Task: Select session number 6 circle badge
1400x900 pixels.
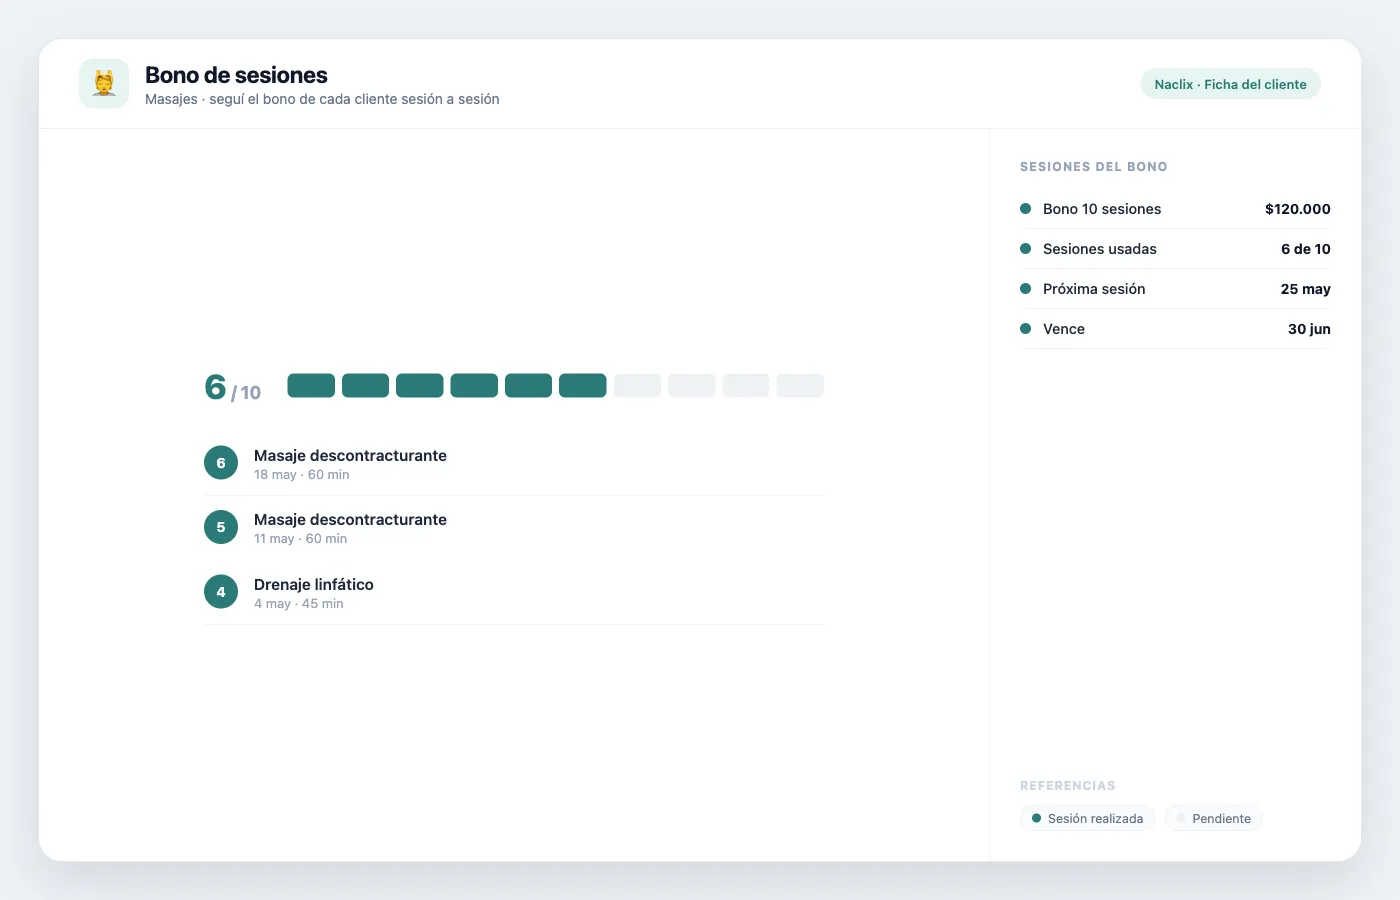Action: (x=221, y=463)
